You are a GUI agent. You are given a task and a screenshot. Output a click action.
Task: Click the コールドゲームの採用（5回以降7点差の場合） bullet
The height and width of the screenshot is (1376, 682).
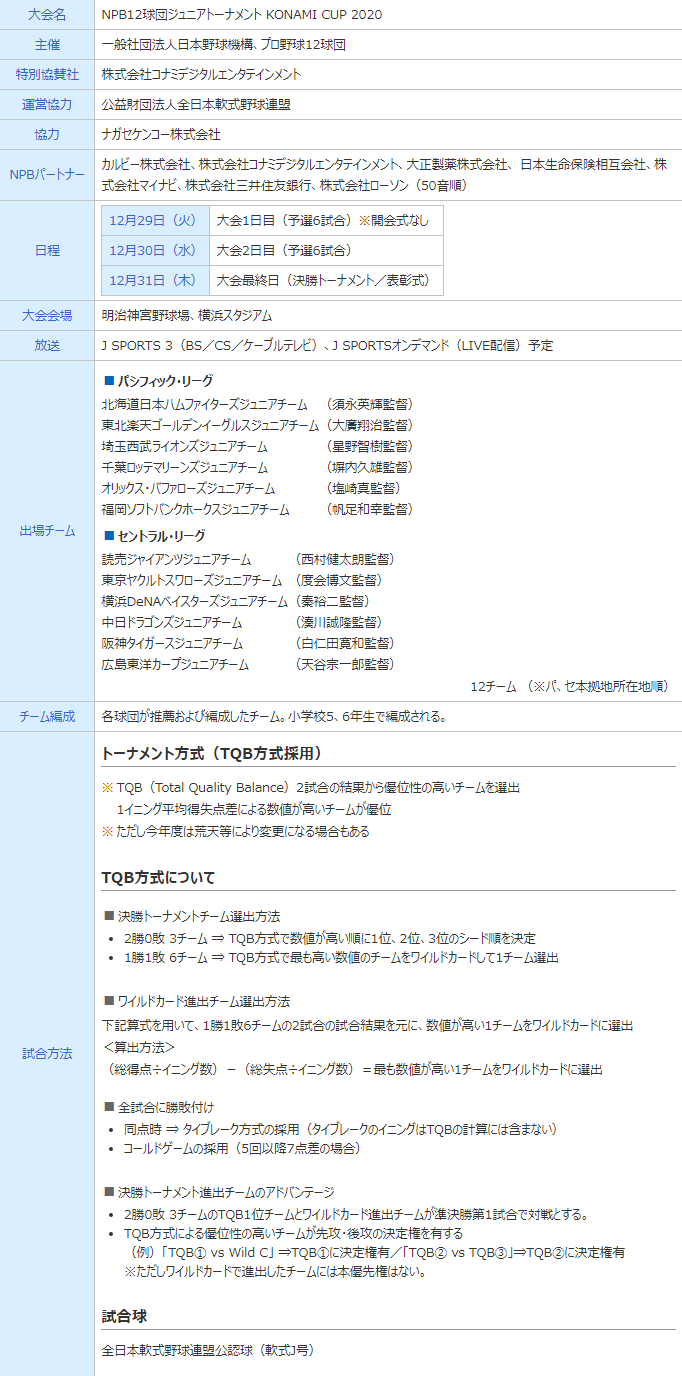point(242,1148)
